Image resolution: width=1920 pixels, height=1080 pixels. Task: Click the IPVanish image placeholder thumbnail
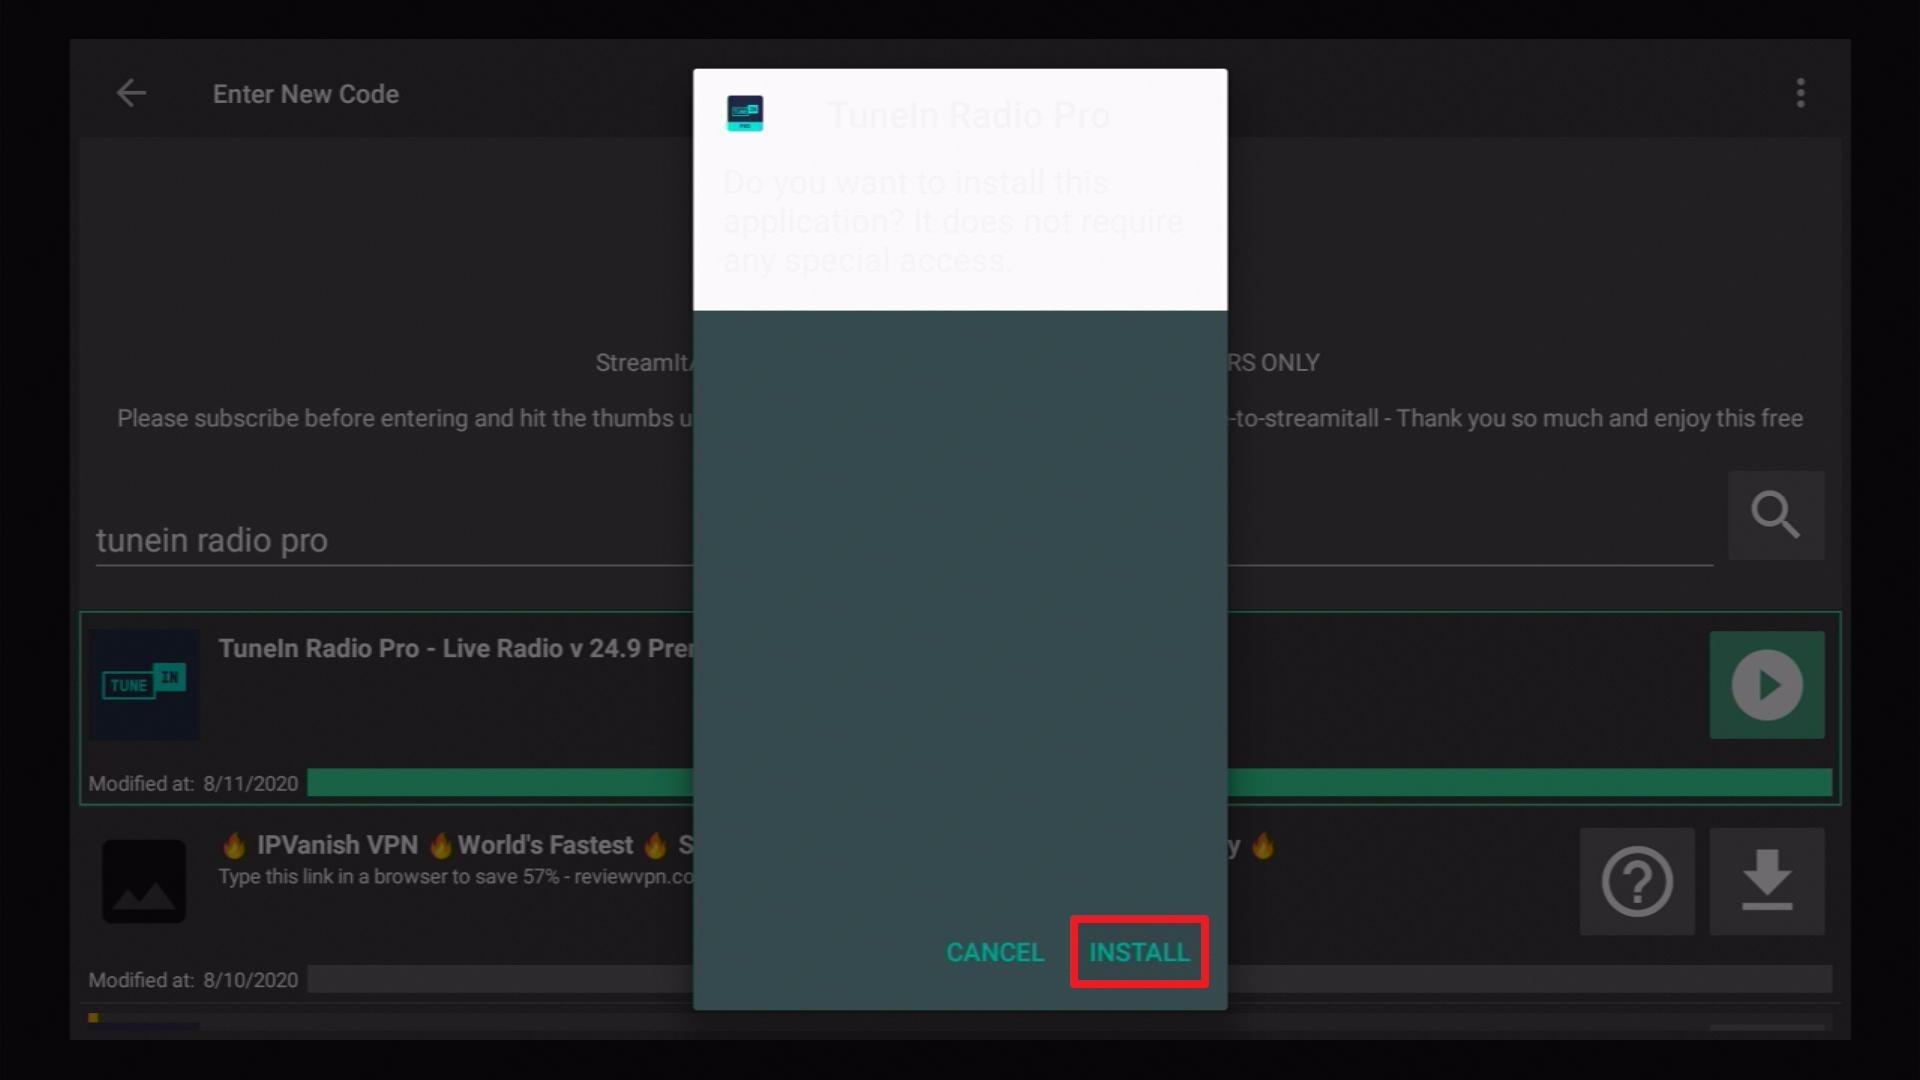click(144, 881)
